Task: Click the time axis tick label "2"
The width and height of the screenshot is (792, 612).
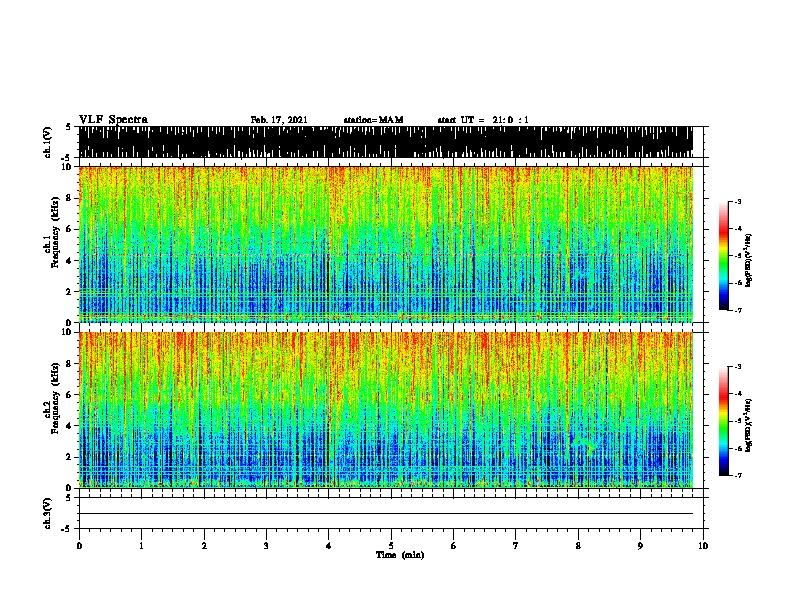Action: point(204,545)
